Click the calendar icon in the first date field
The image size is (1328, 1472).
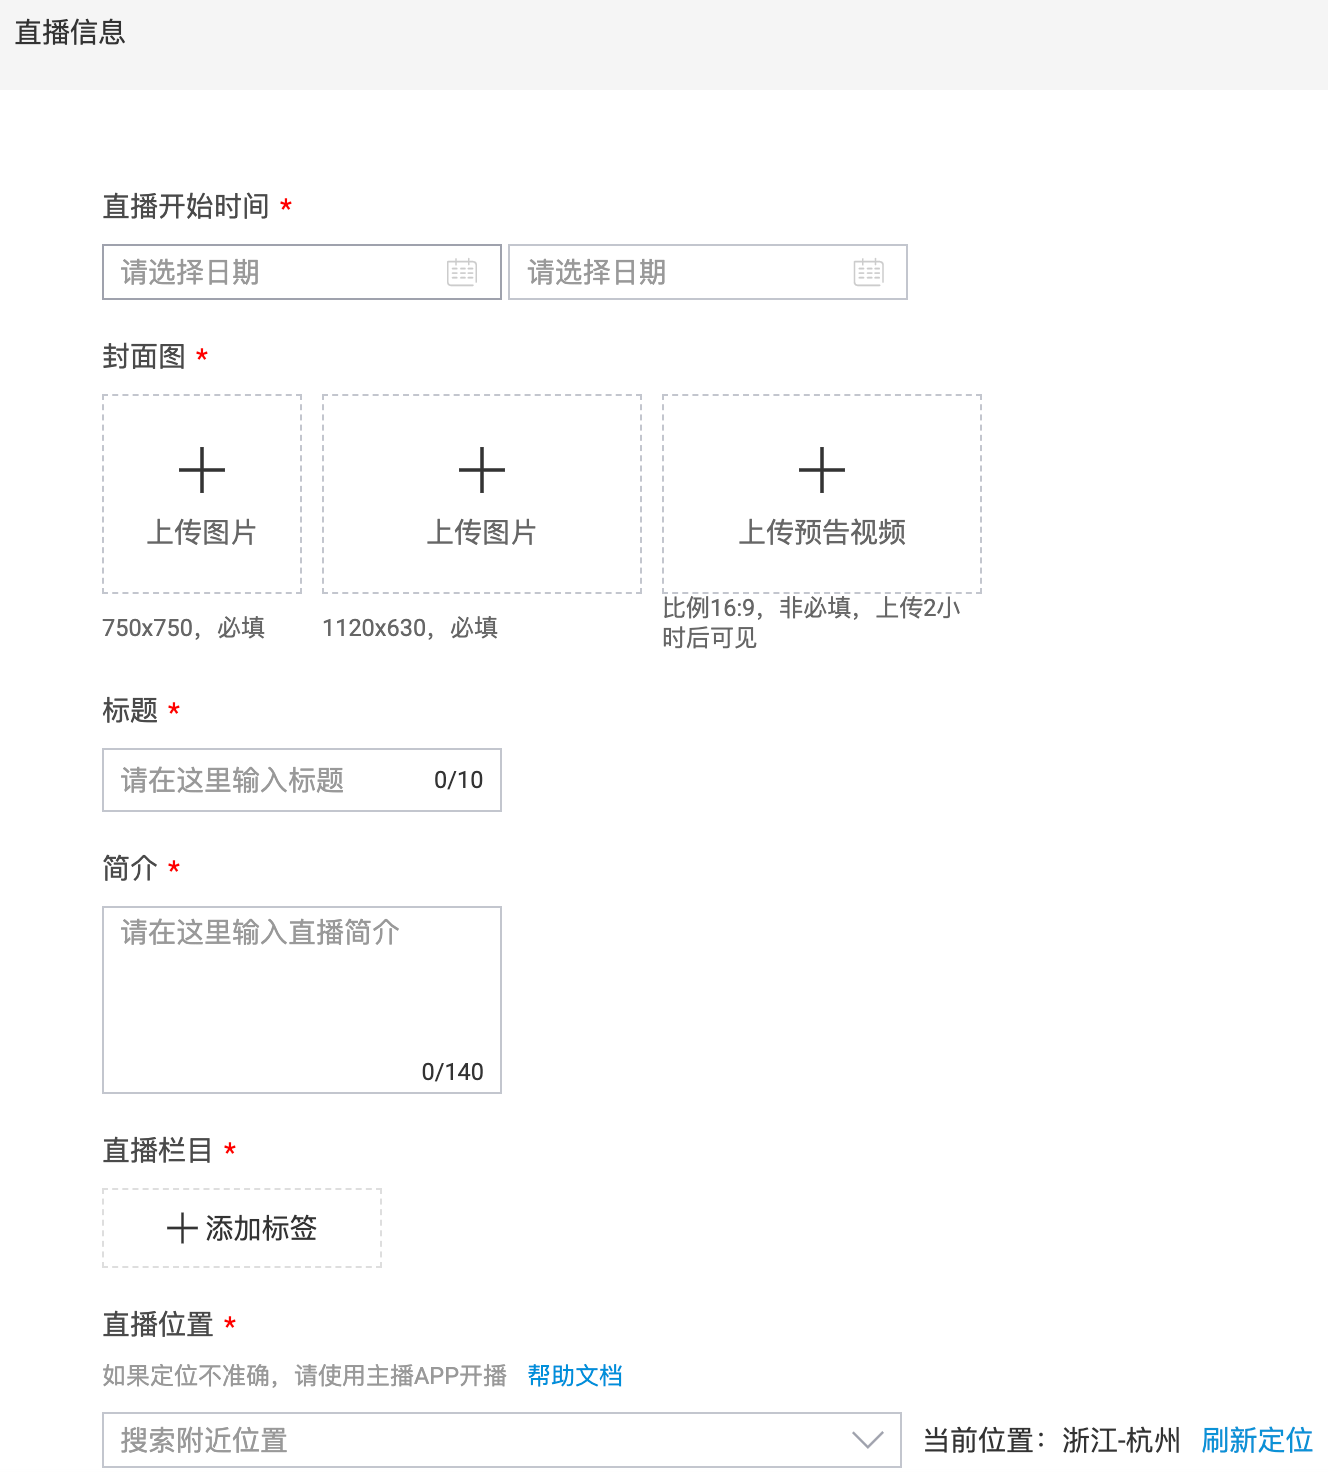(462, 272)
